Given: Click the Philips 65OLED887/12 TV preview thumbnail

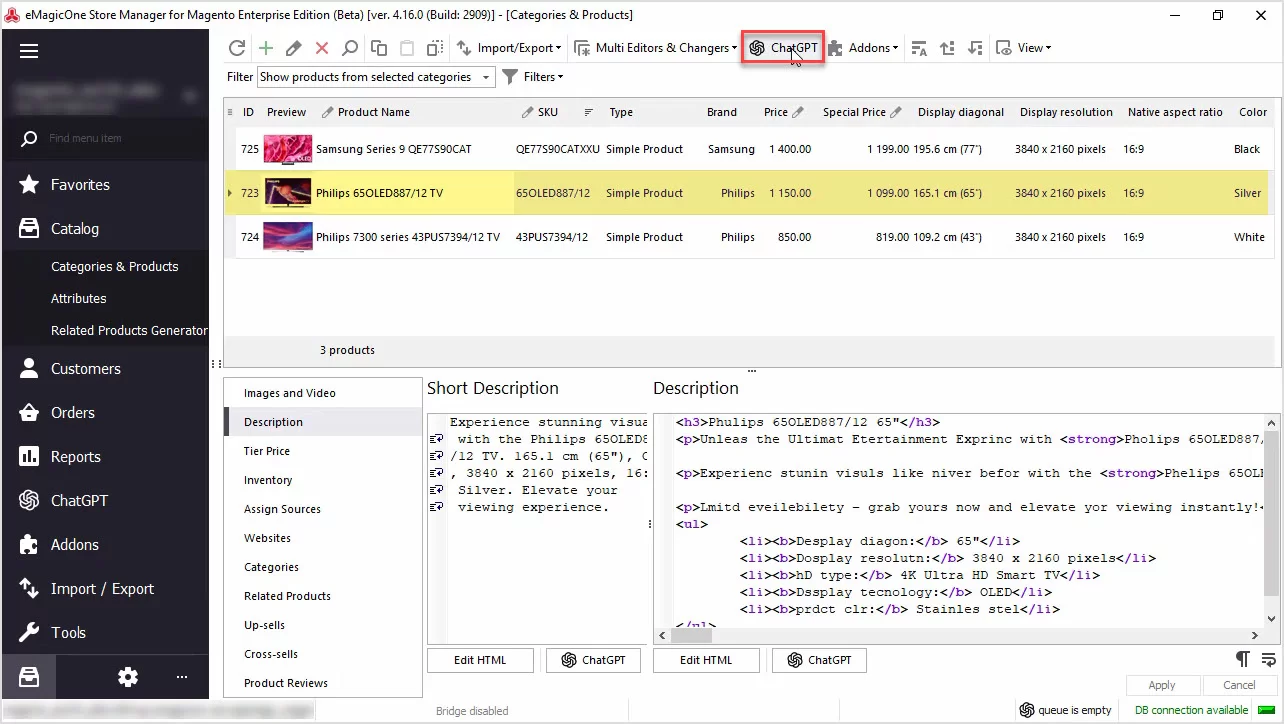Looking at the screenshot, I should pyautogui.click(x=288, y=193).
